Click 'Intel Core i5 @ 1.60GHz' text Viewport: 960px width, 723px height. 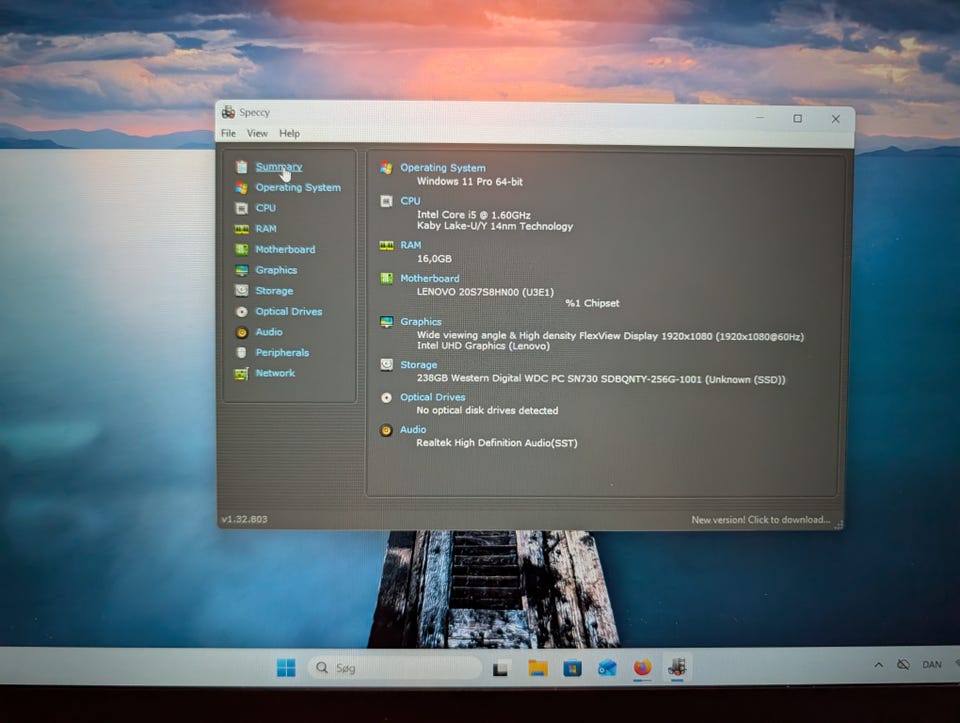pos(474,215)
